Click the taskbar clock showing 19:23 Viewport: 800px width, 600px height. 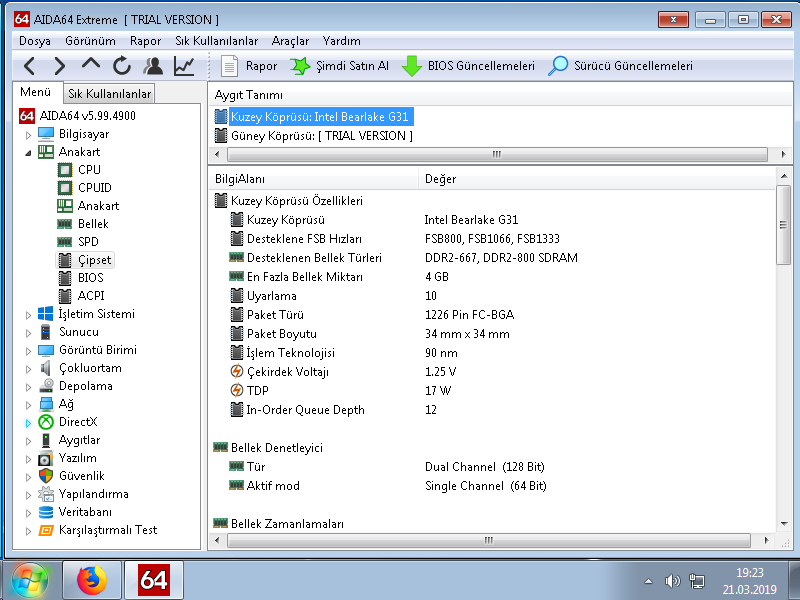coord(749,581)
